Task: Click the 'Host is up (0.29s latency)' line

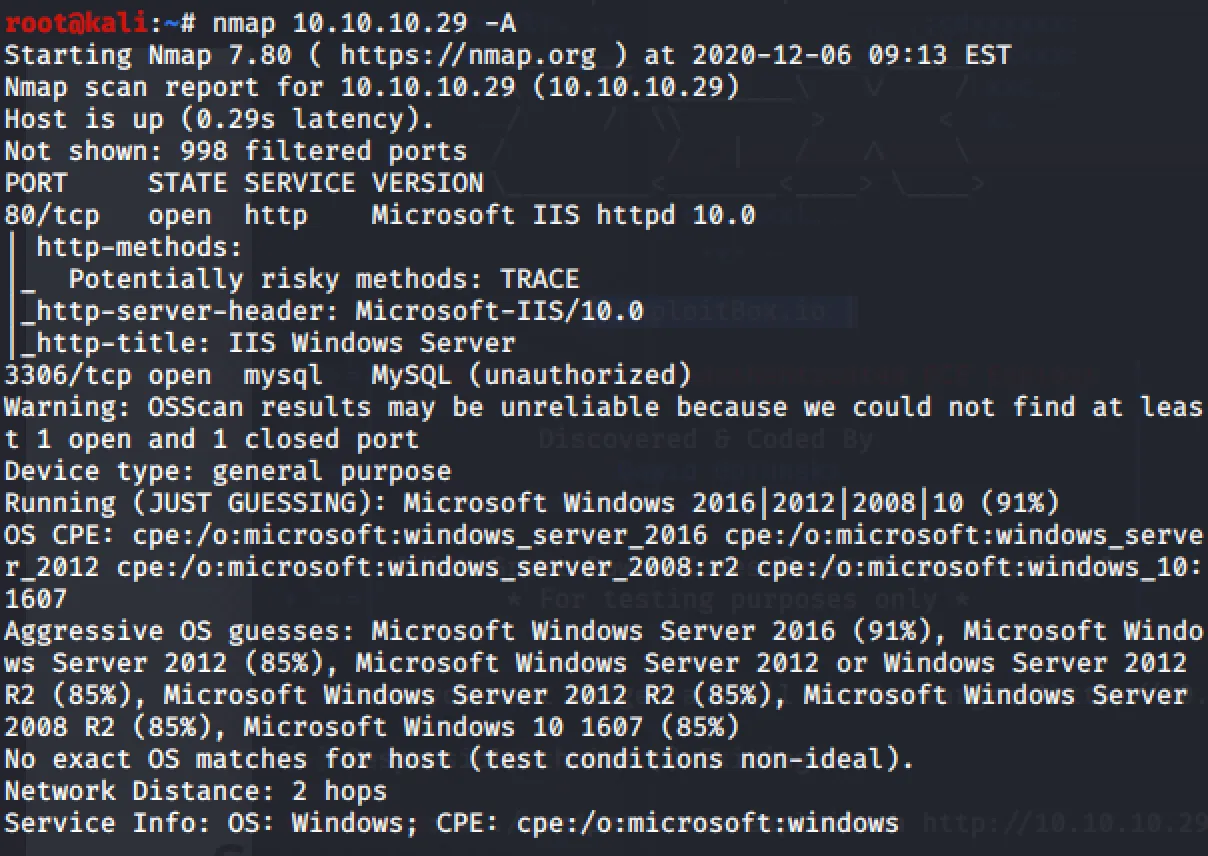Action: (x=220, y=119)
